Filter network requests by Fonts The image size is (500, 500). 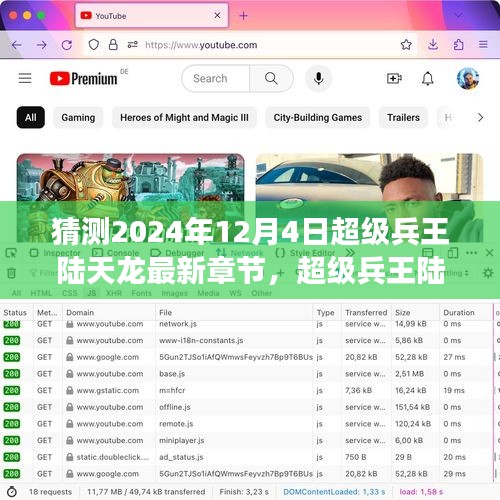coord(141,293)
